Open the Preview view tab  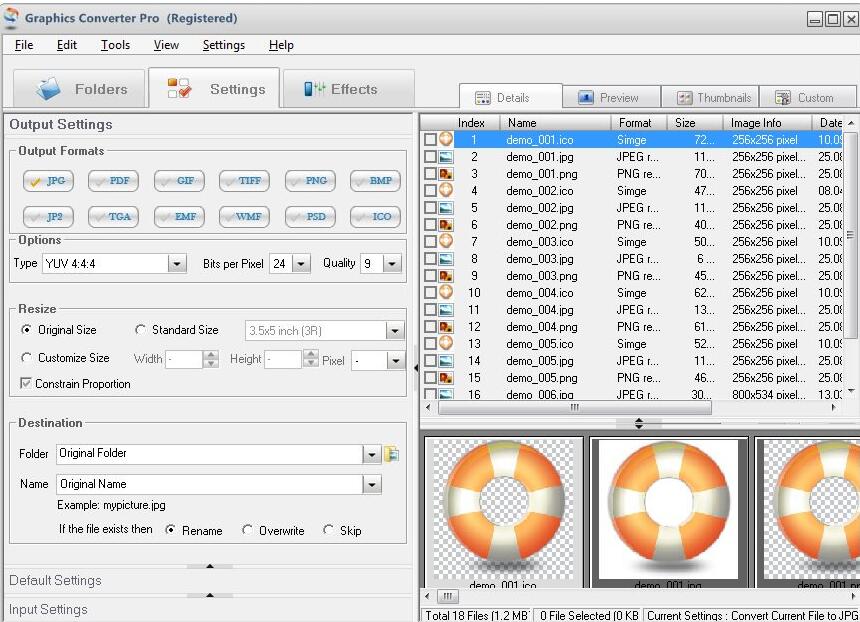point(611,98)
